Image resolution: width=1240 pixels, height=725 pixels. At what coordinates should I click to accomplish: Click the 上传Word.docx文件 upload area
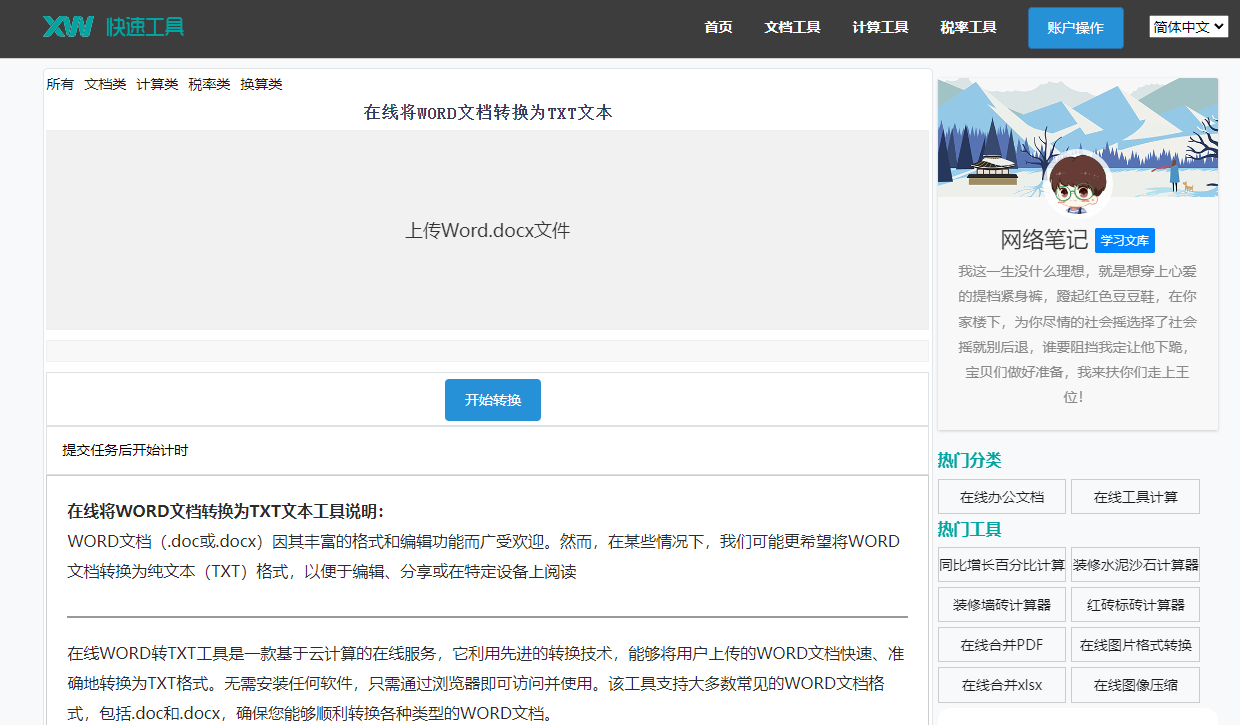(487, 230)
